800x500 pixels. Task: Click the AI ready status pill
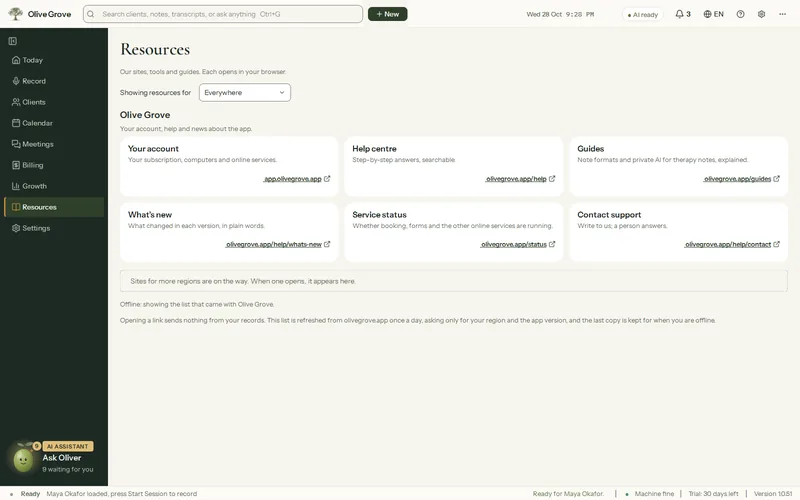click(643, 15)
